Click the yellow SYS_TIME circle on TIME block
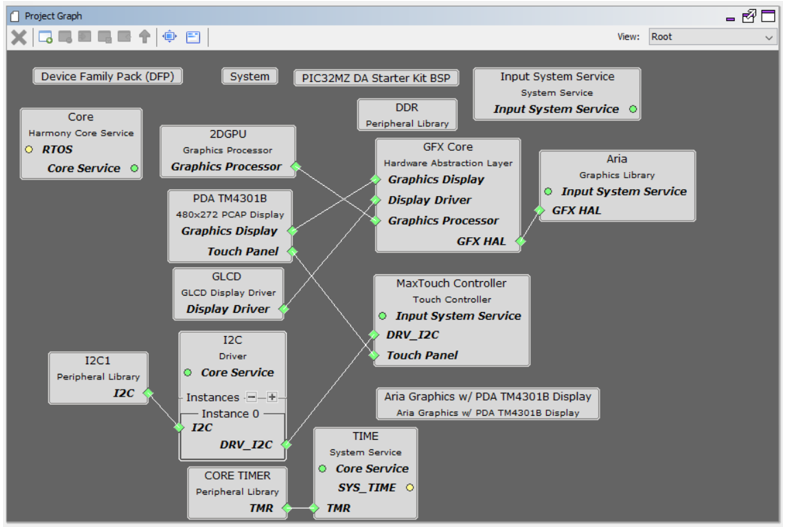The height and width of the screenshot is (529, 785). [x=410, y=487]
